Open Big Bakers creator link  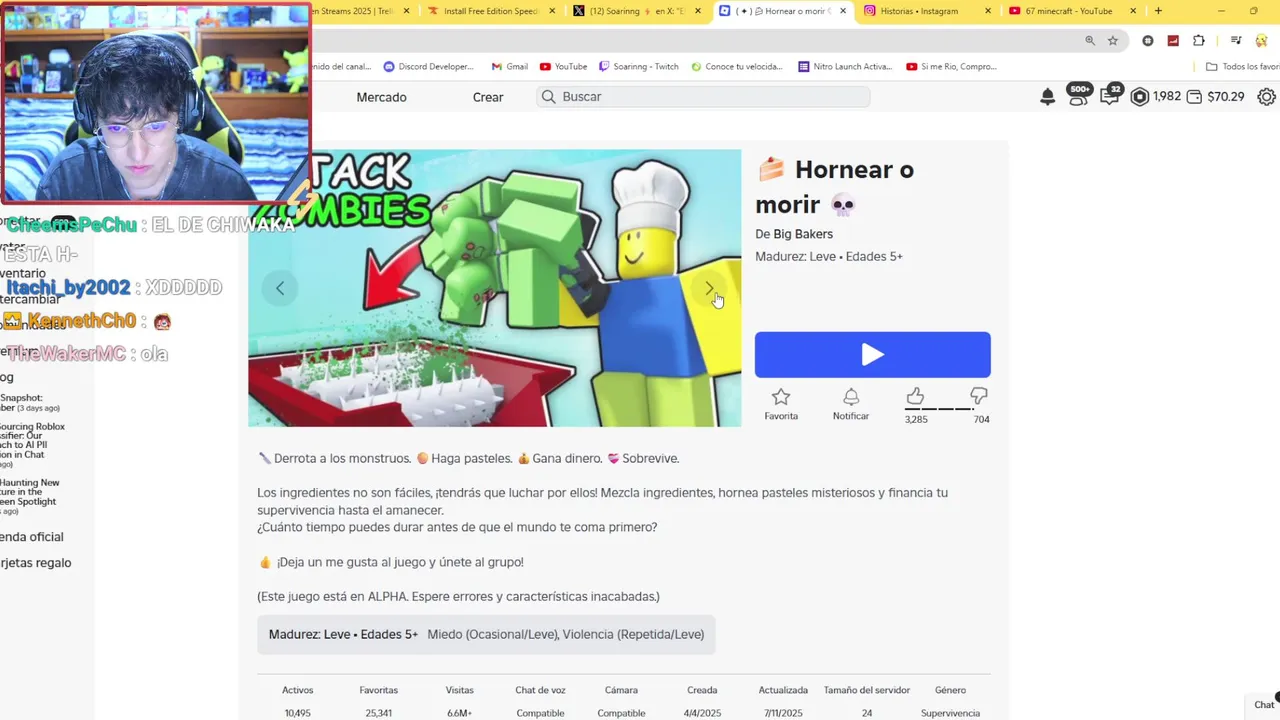tap(803, 234)
